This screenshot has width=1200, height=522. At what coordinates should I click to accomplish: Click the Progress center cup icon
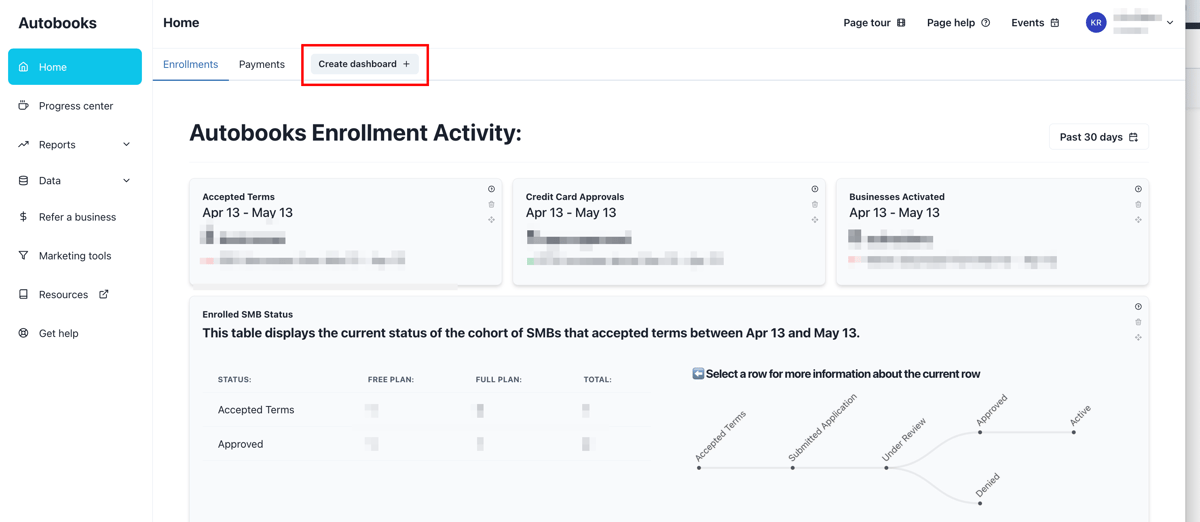tap(24, 105)
